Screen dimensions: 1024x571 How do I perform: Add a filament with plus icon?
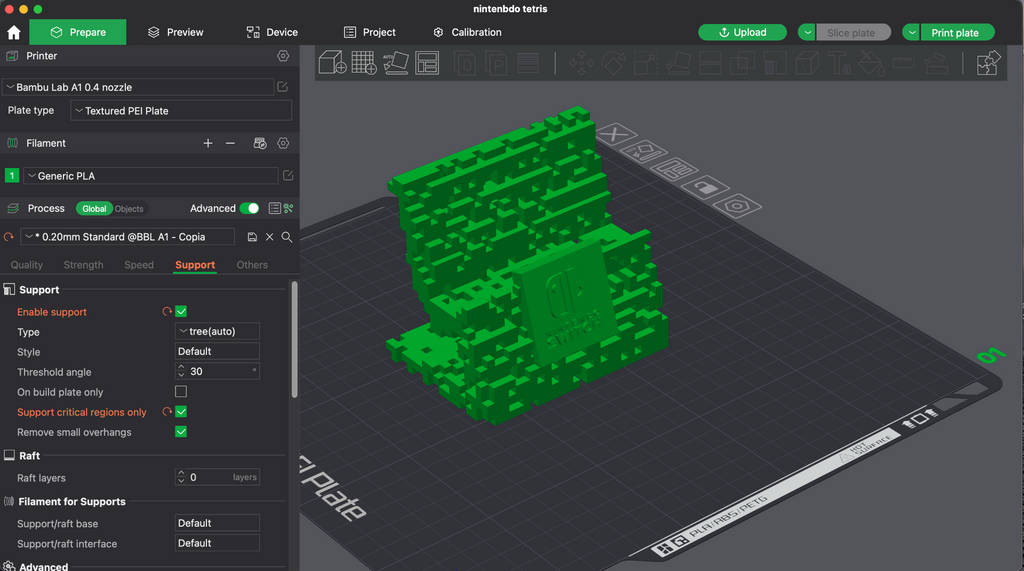(208, 143)
